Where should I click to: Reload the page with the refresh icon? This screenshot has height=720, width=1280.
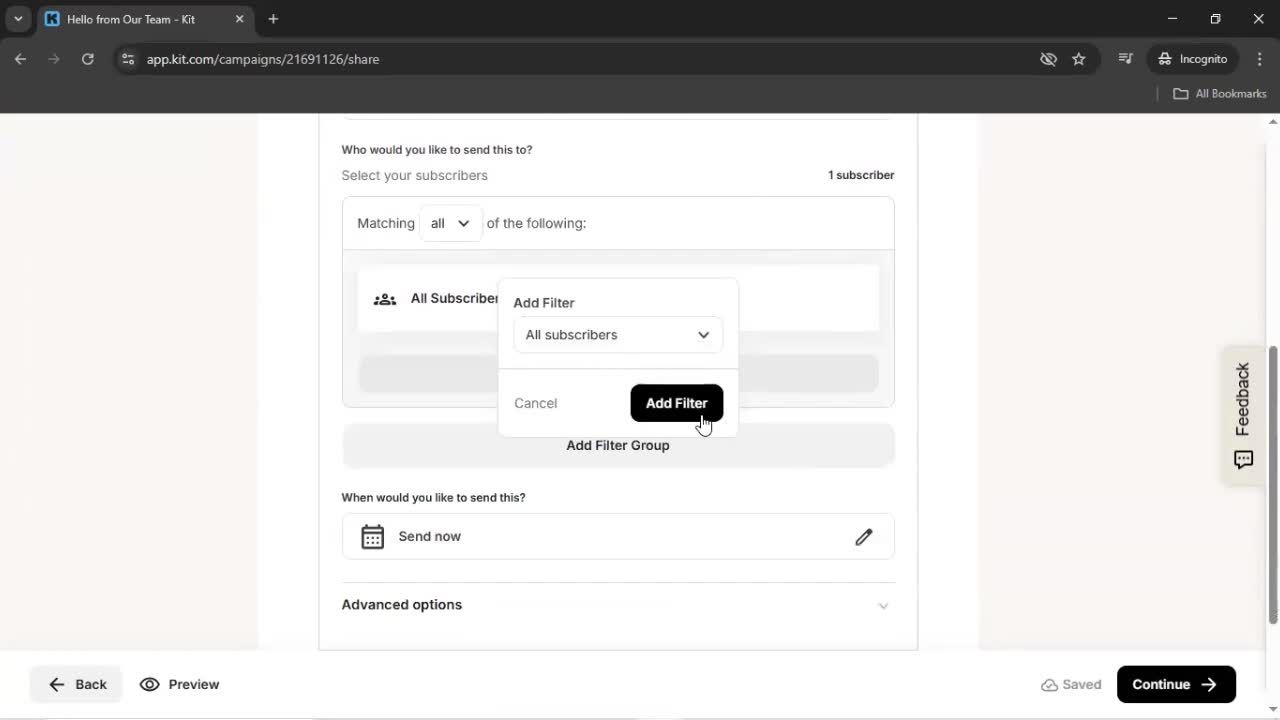pyautogui.click(x=88, y=59)
